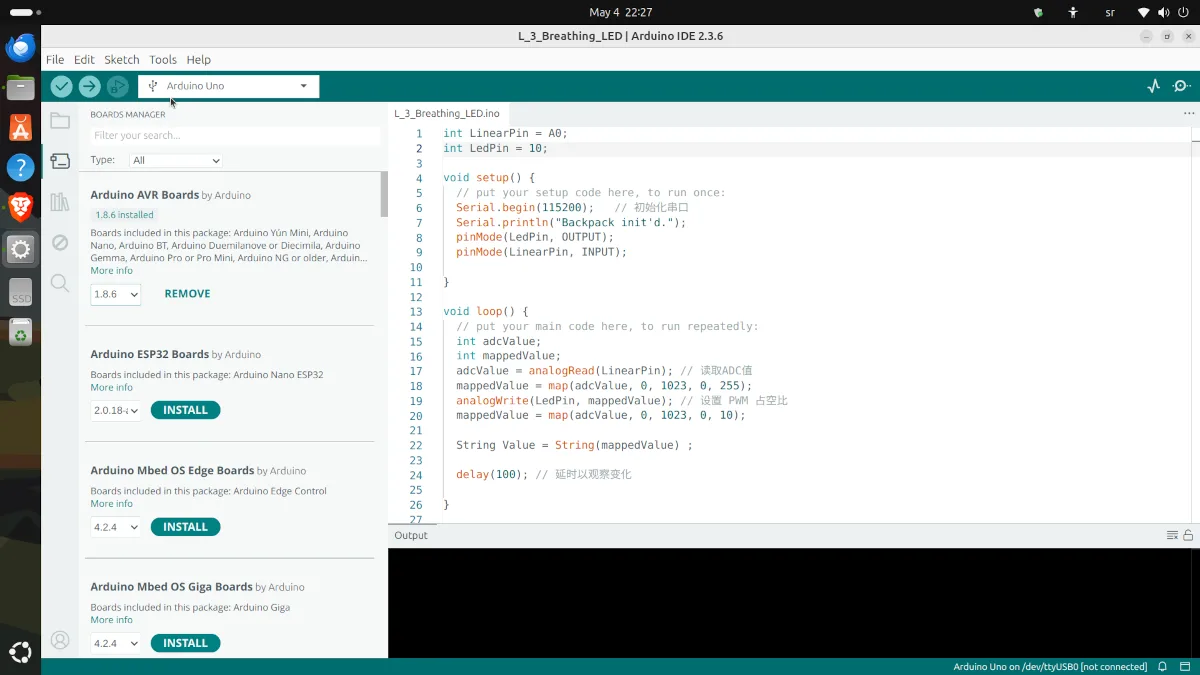Open the Arduino AVR Boards version dropdown
The height and width of the screenshot is (675, 1200).
116,294
